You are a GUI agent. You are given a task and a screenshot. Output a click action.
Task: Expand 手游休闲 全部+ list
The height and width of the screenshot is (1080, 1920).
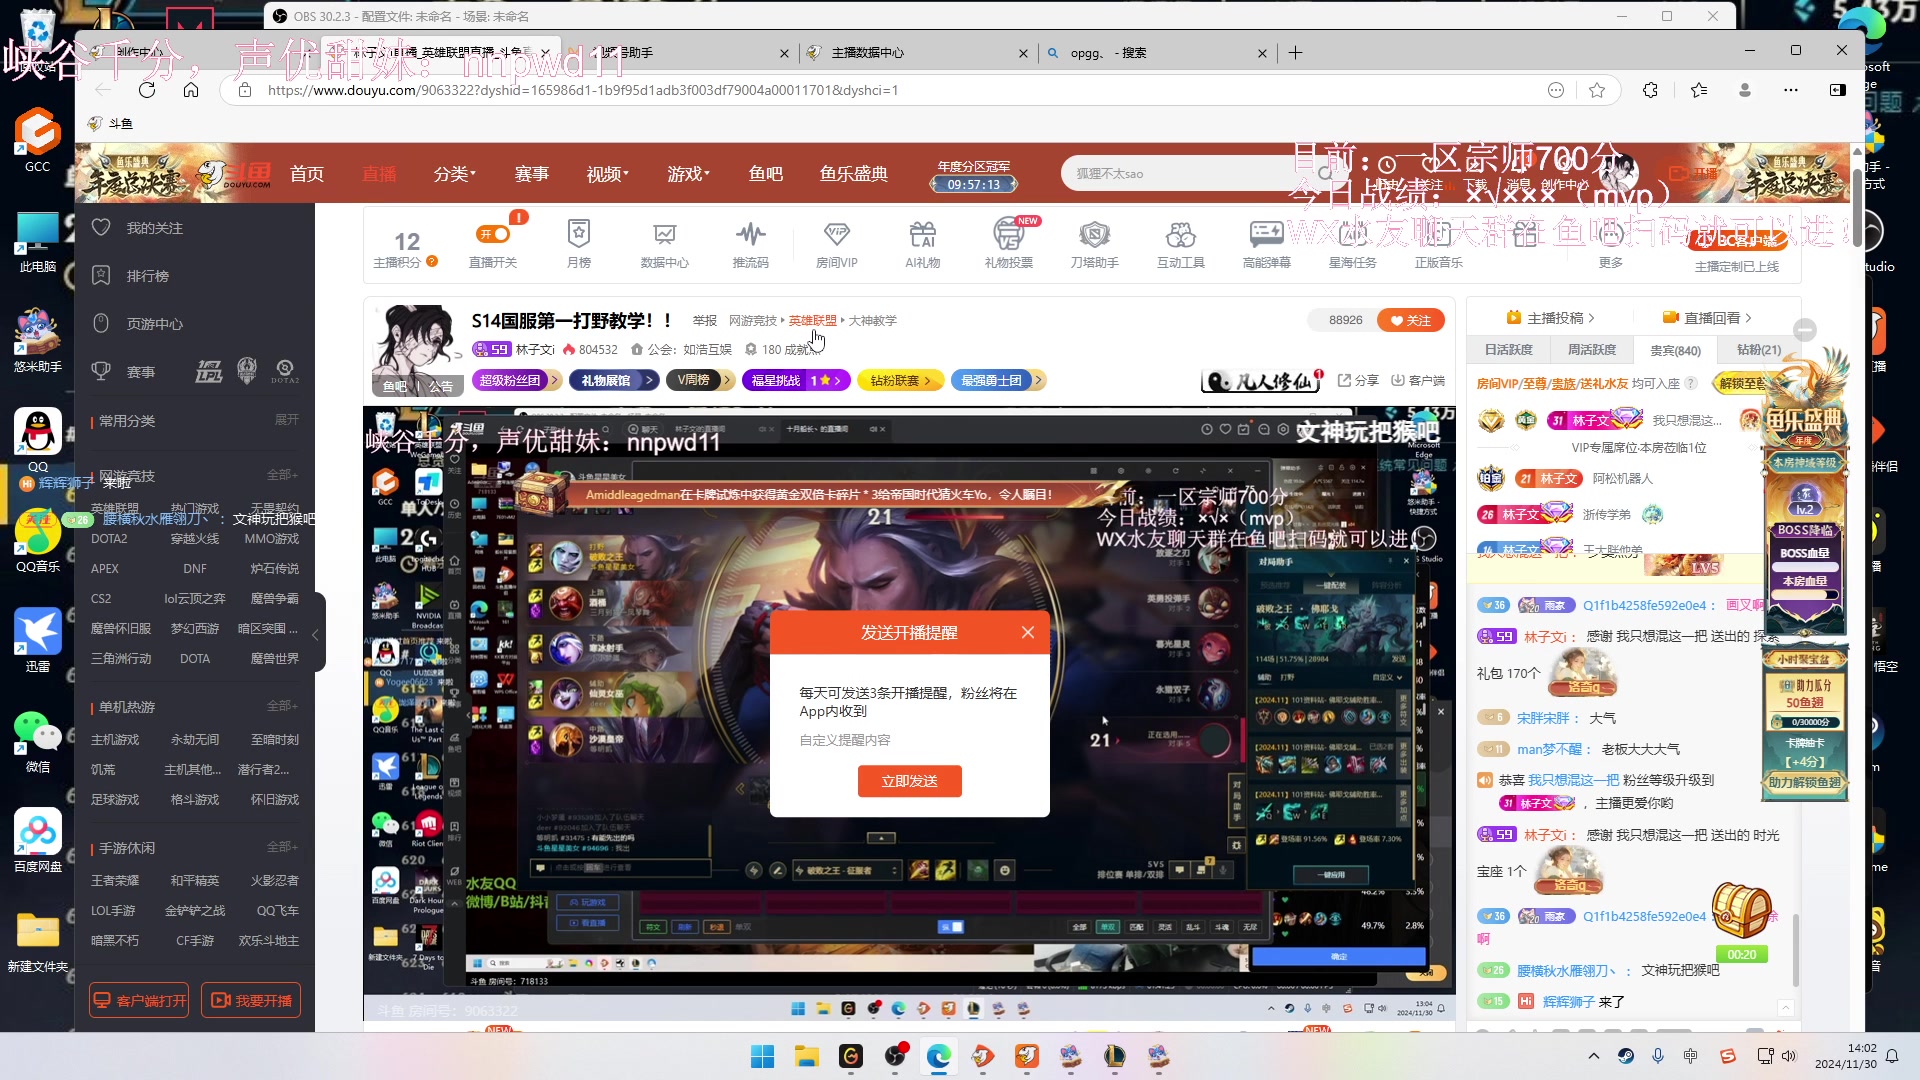[283, 847]
